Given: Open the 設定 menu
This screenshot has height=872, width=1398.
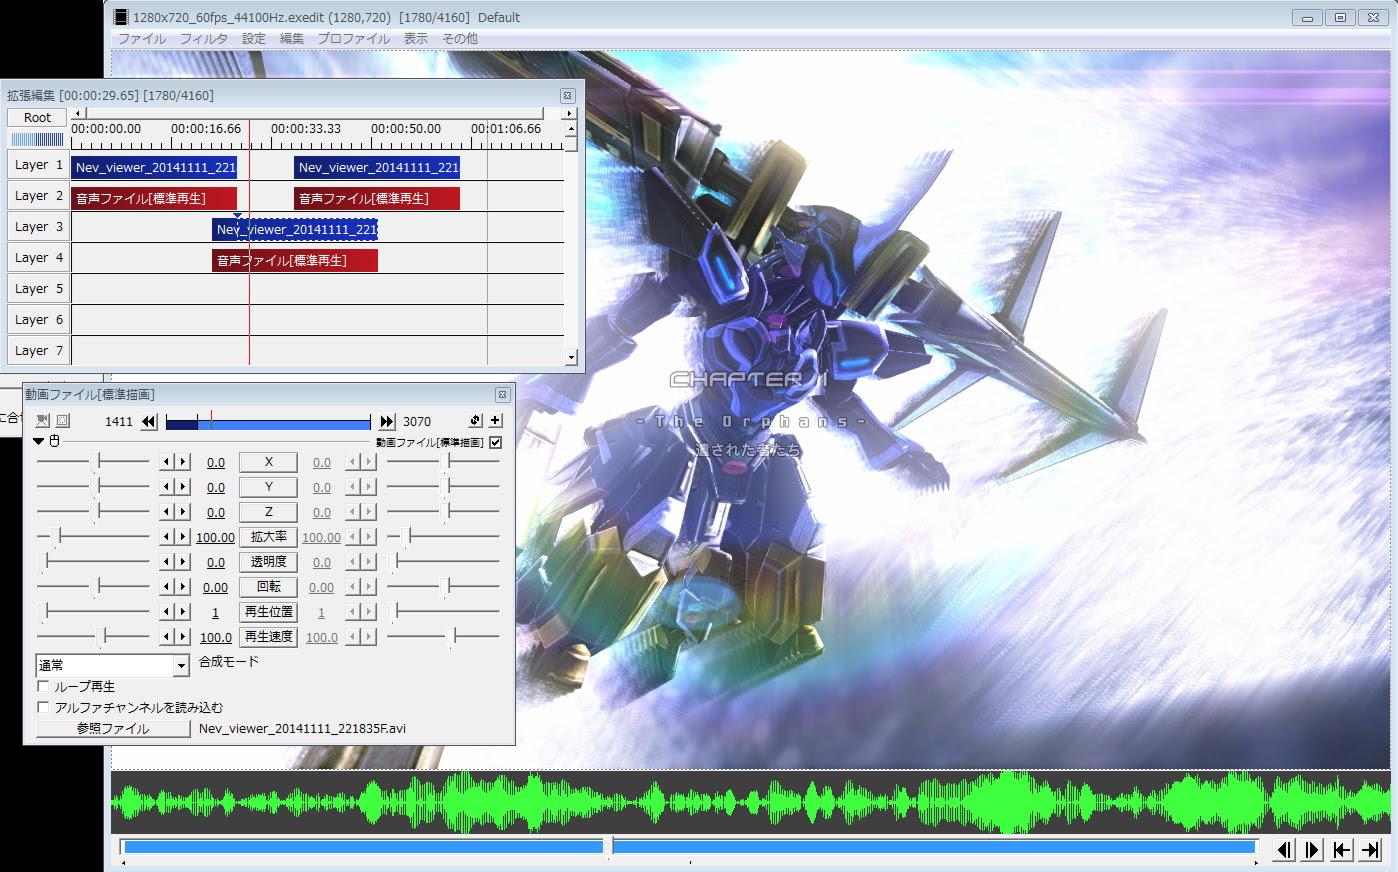Looking at the screenshot, I should (254, 39).
